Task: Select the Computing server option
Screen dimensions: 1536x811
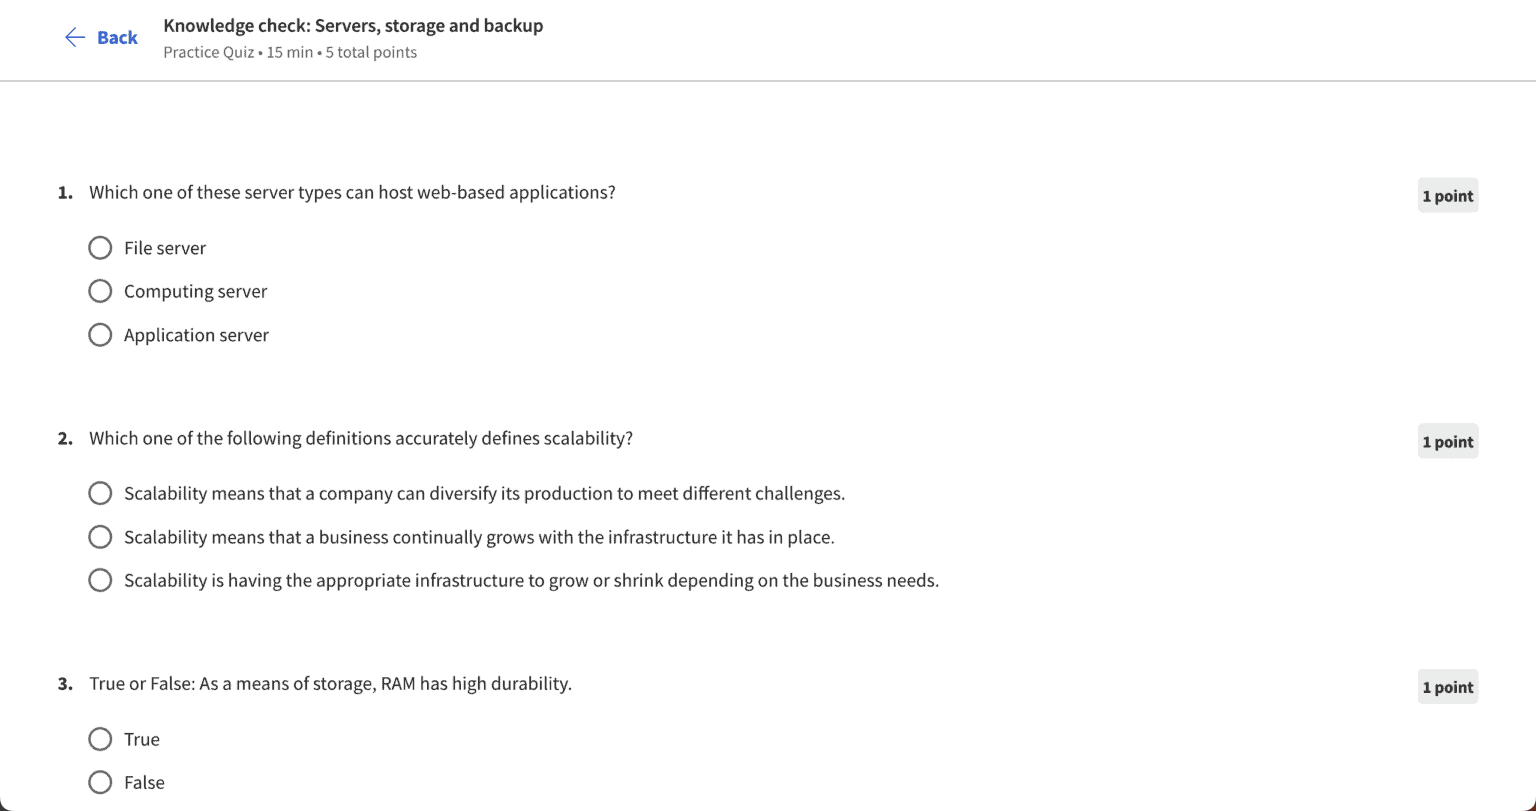Action: (100, 290)
